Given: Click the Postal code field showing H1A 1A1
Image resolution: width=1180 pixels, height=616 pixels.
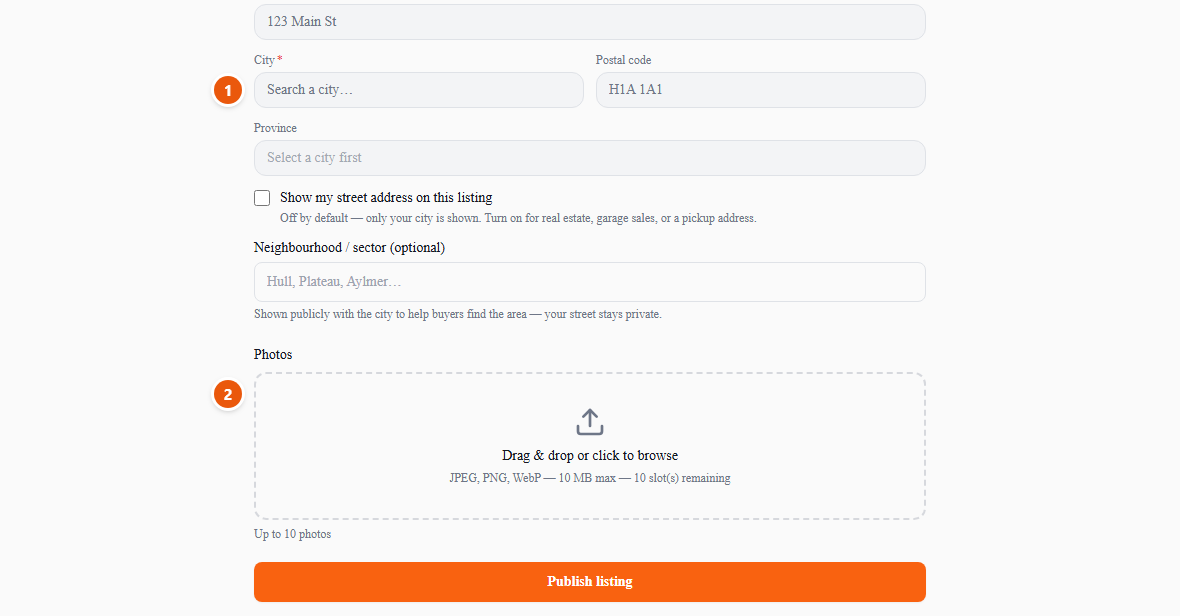Looking at the screenshot, I should [x=760, y=90].
